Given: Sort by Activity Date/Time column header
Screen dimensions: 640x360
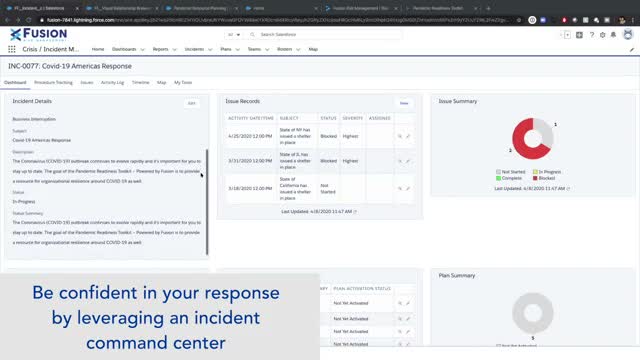Looking at the screenshot, I should coord(251,118).
